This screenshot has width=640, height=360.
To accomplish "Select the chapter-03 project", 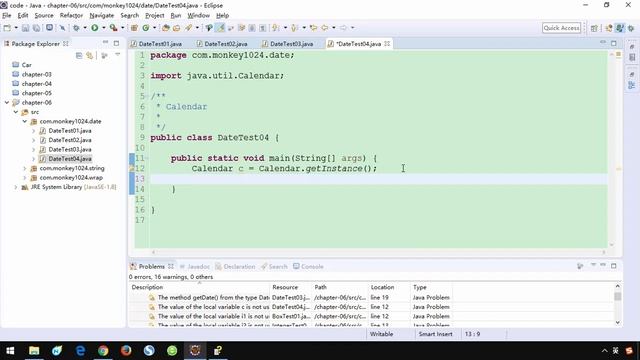I will click(37, 74).
